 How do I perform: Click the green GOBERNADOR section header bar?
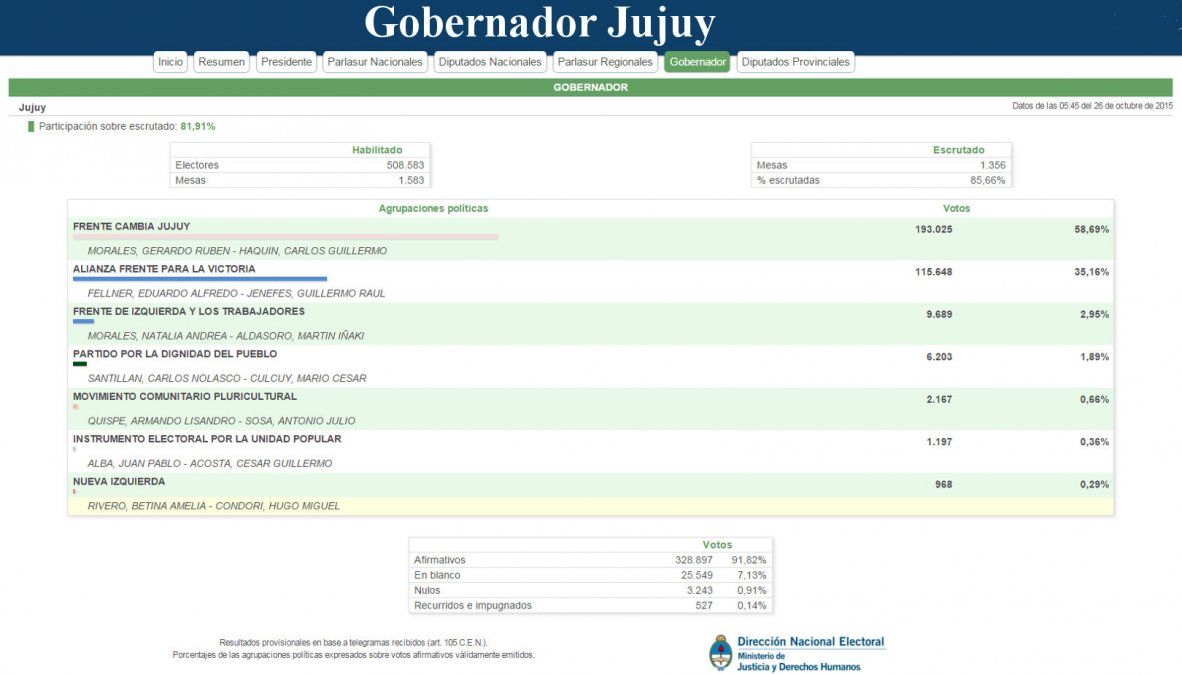(x=590, y=88)
